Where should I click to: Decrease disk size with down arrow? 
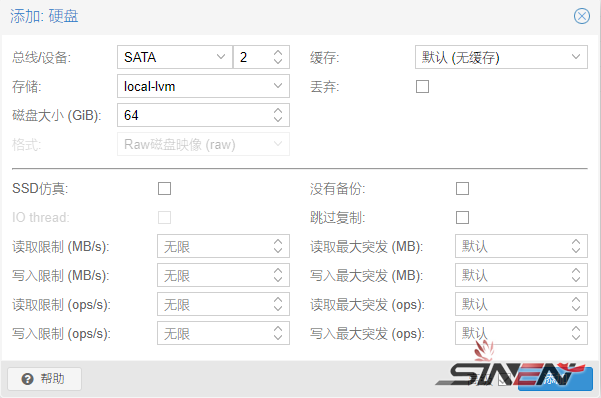click(x=278, y=120)
